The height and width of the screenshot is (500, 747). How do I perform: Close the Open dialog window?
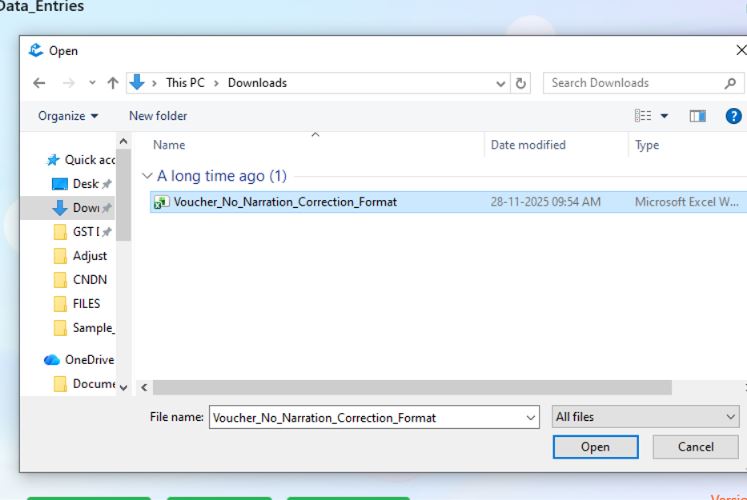click(741, 50)
